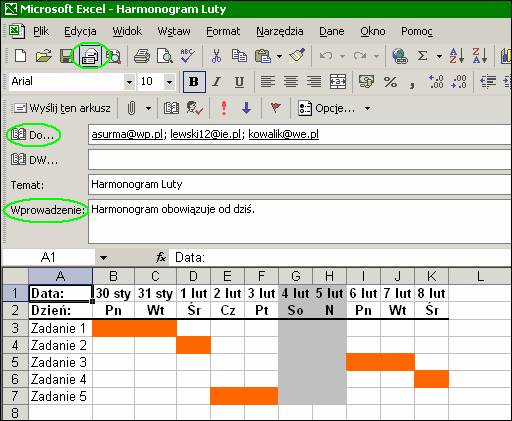Click the Save floppy disk icon

click(x=66, y=56)
